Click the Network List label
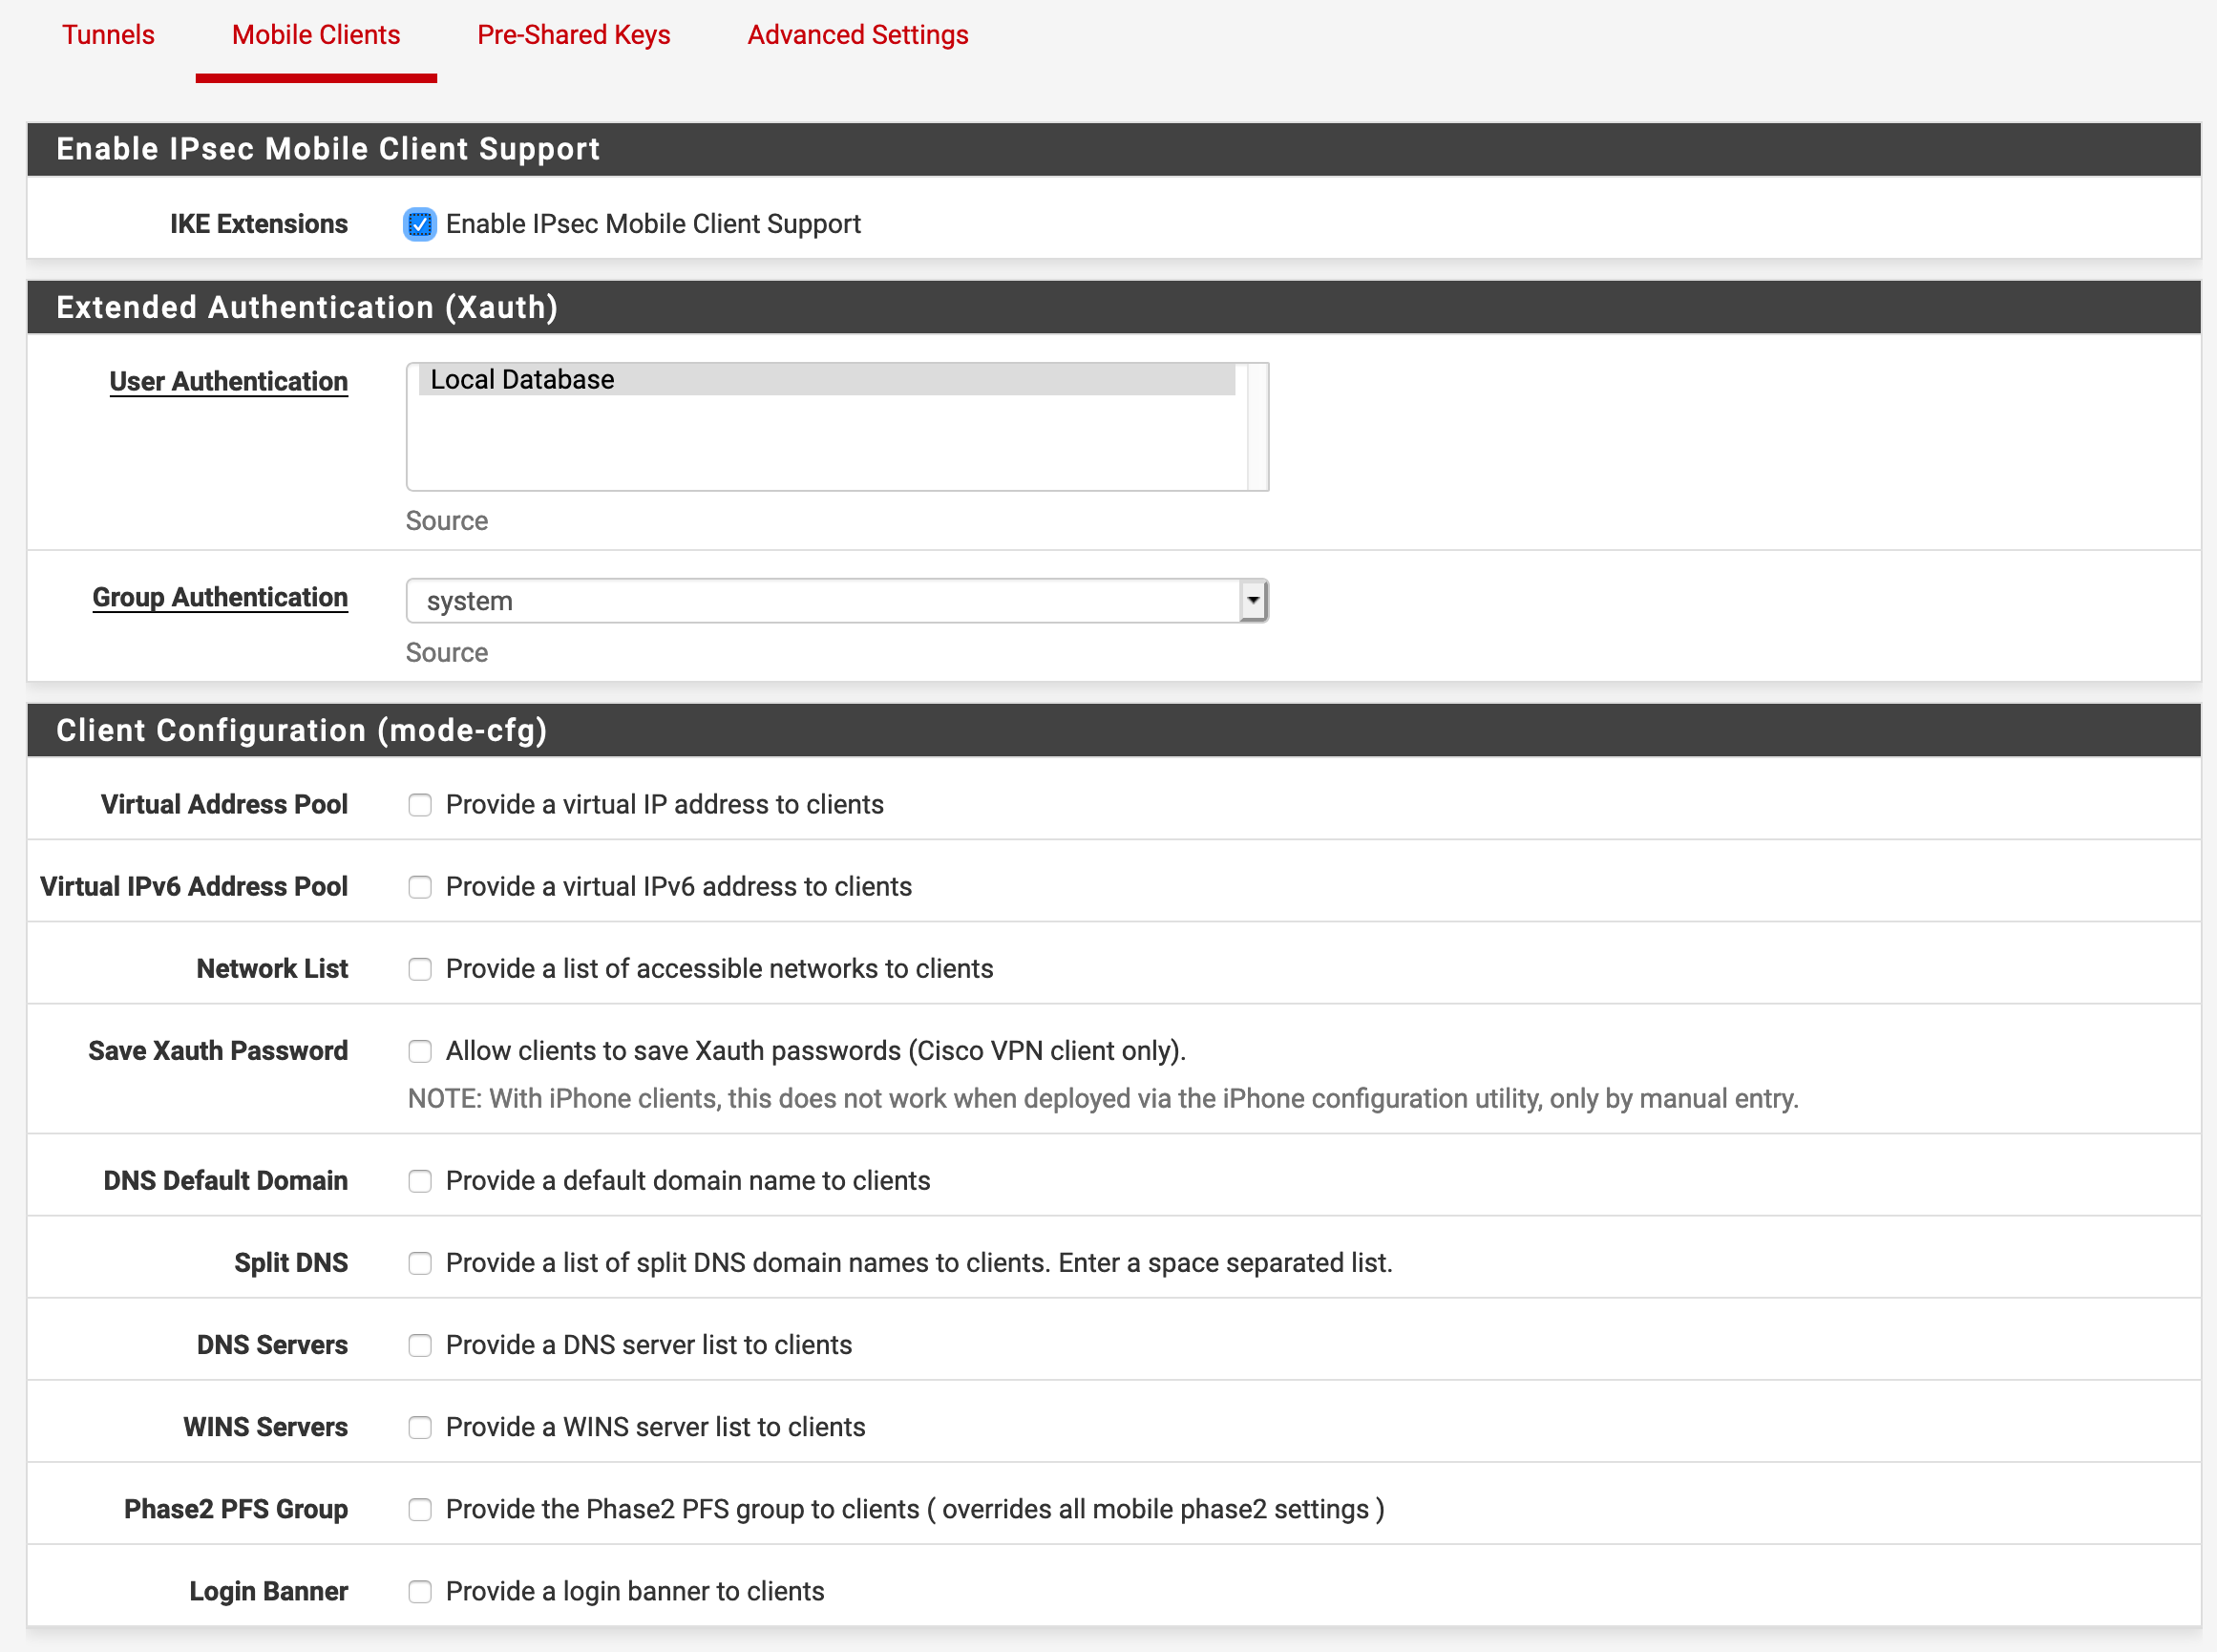 (272, 969)
